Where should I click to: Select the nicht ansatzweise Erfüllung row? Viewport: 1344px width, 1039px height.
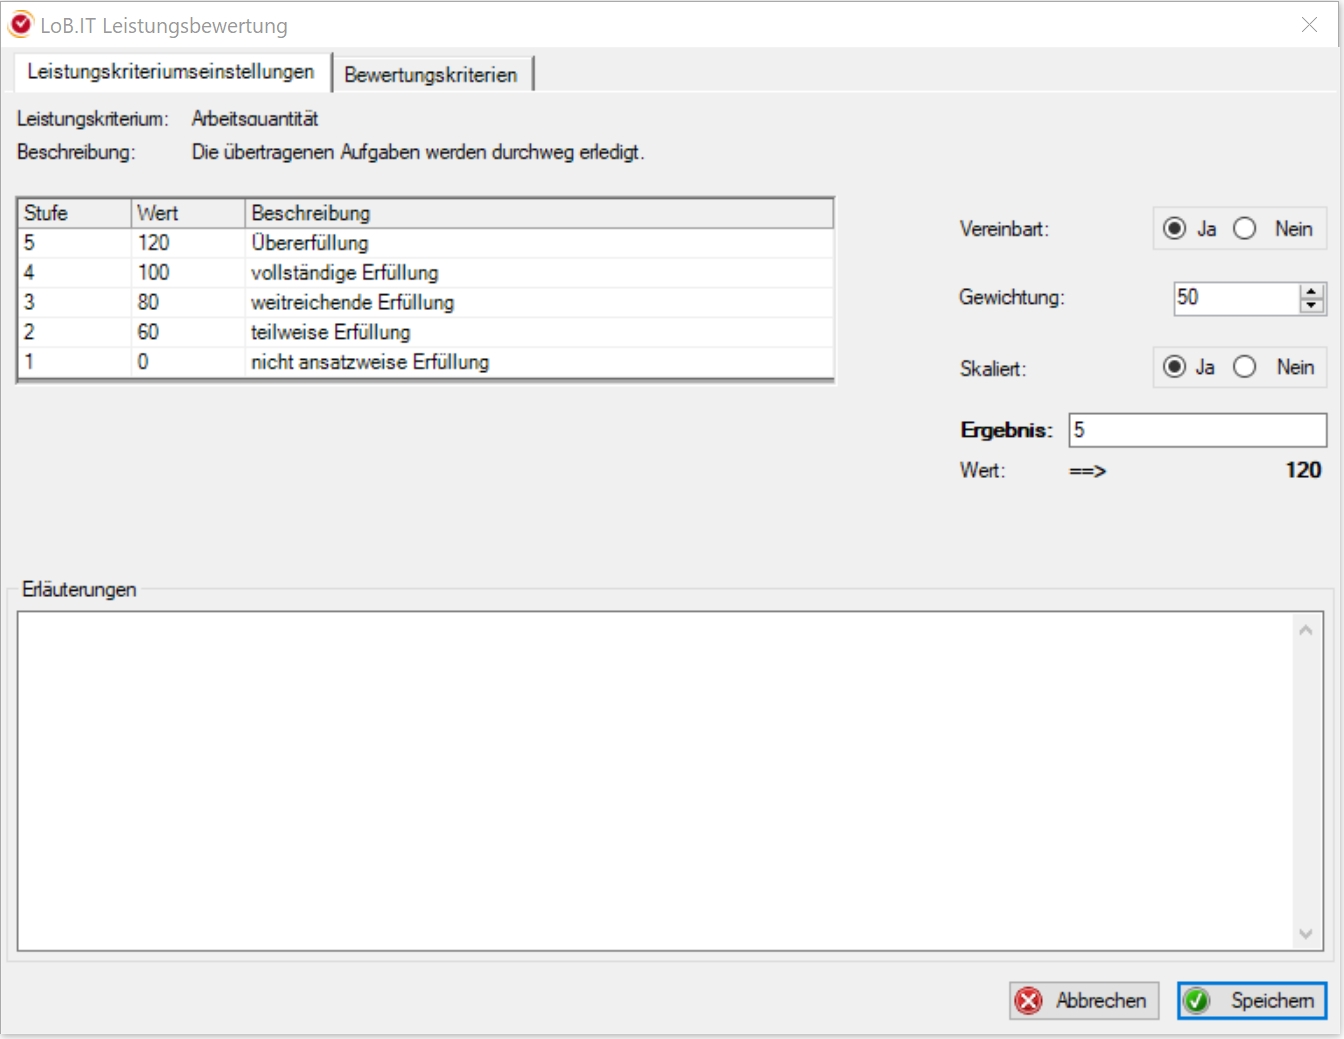click(x=426, y=362)
